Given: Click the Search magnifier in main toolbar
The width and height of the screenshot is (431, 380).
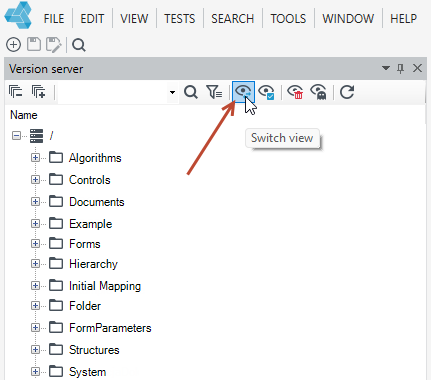Looking at the screenshot, I should pyautogui.click(x=79, y=45).
